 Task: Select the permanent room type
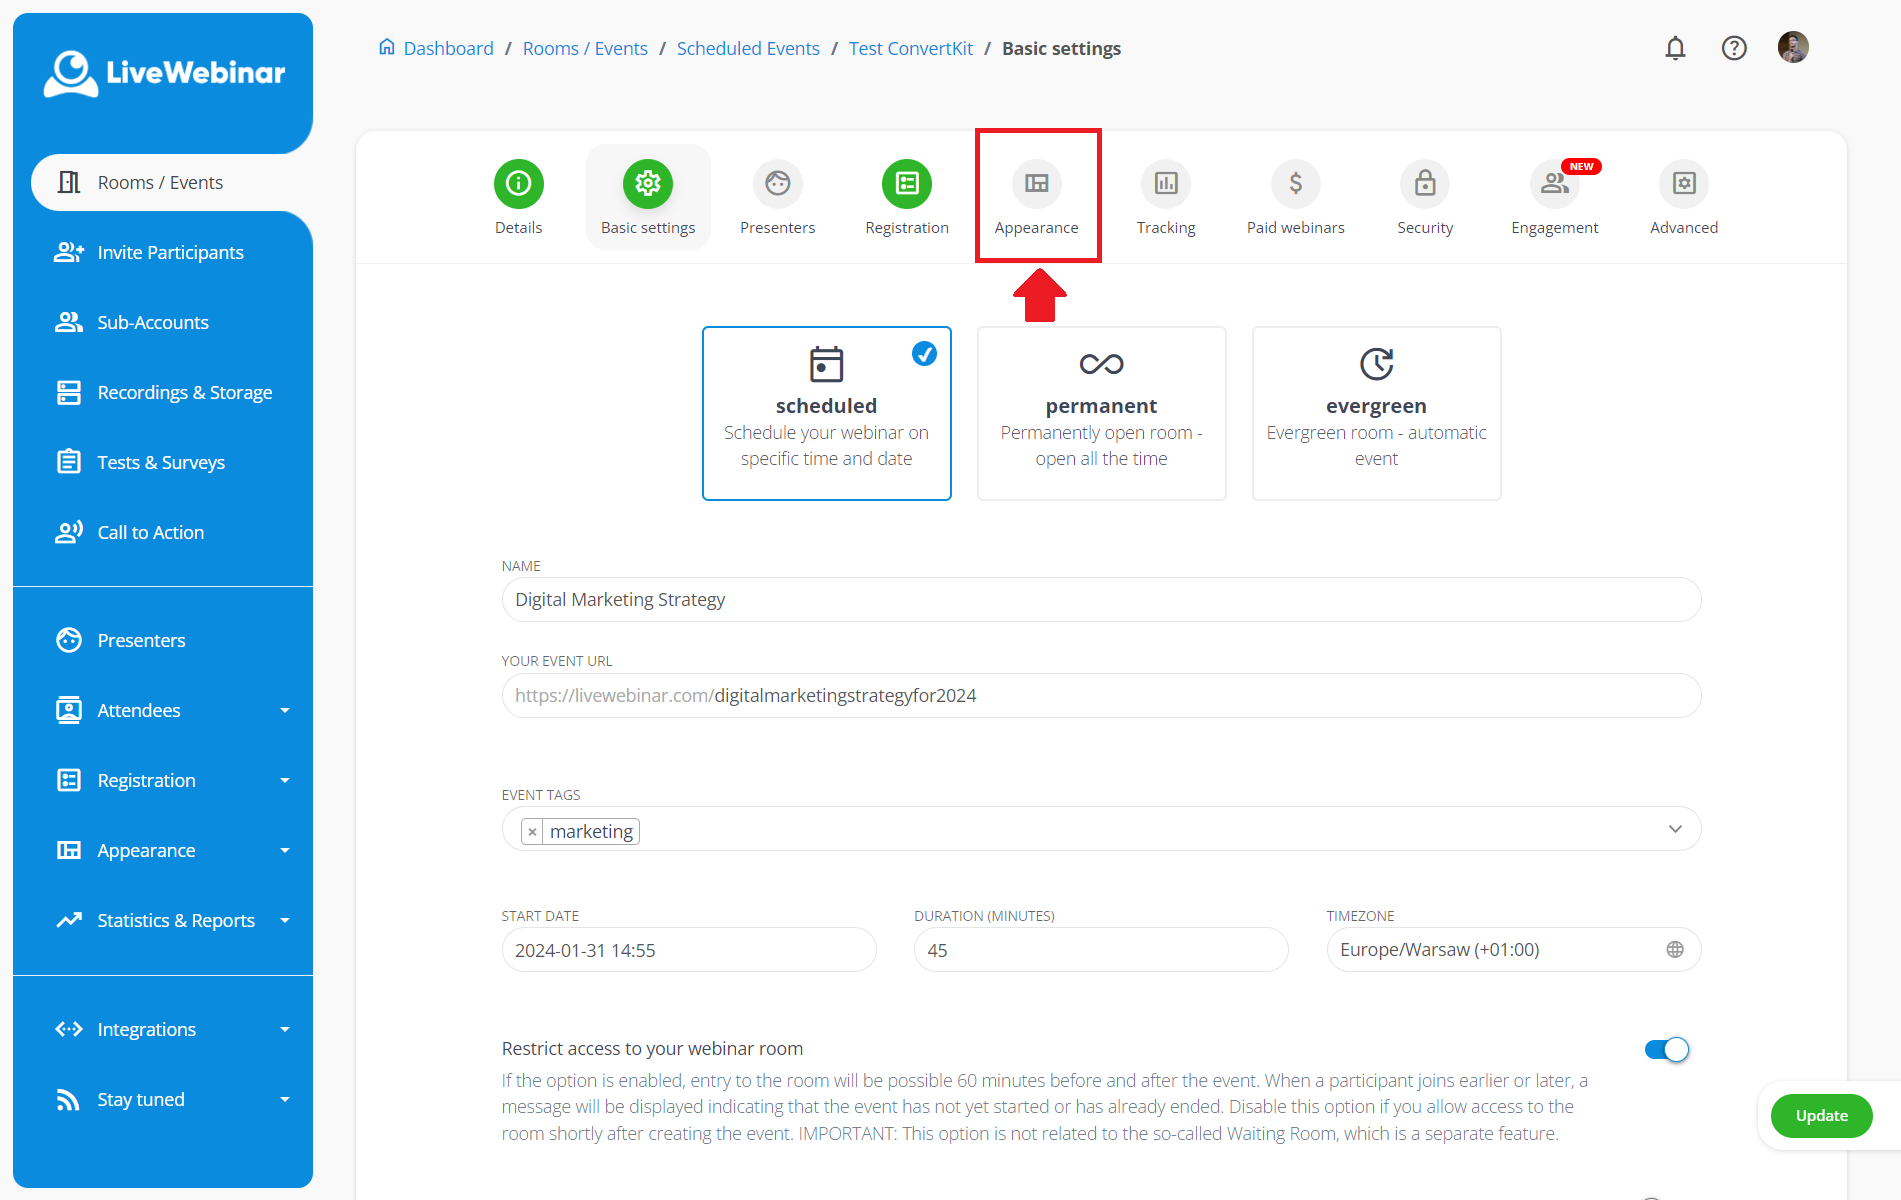pos(1101,413)
